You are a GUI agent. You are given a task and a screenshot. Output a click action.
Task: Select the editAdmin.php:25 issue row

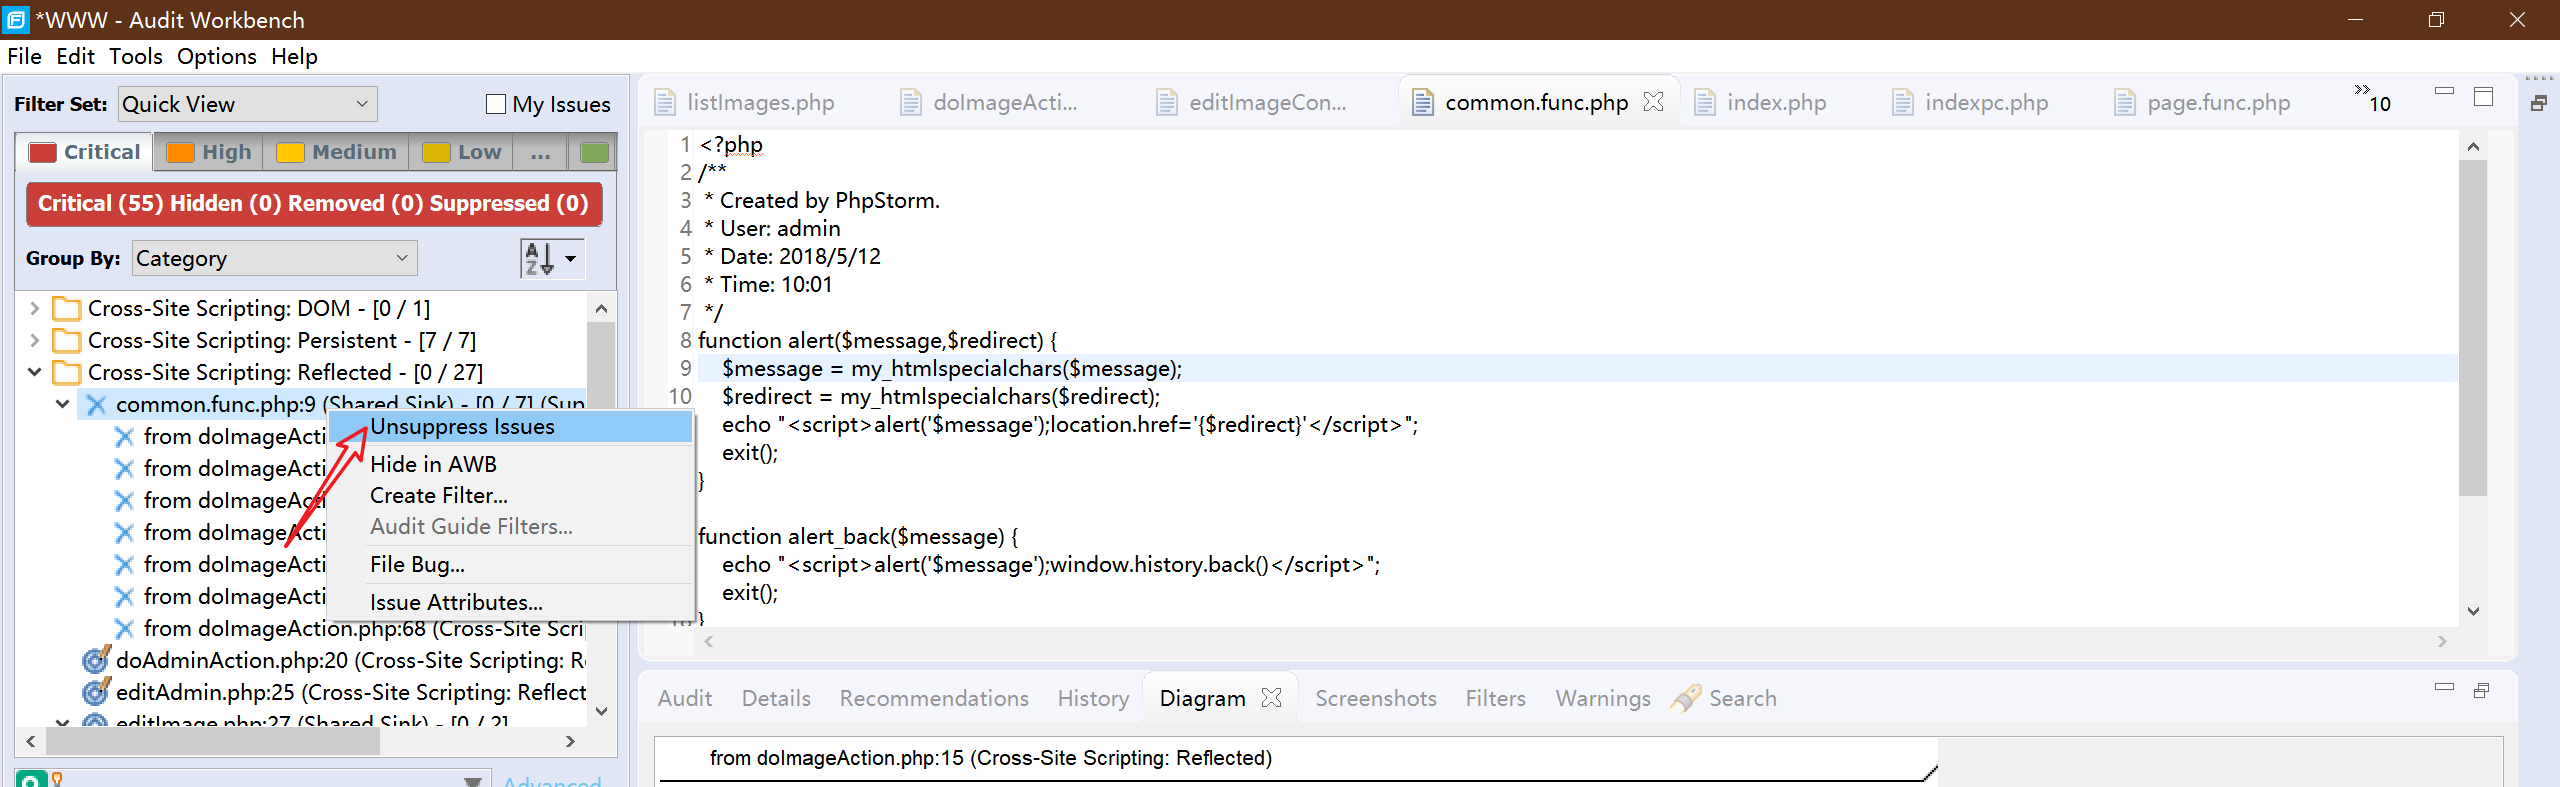tap(350, 692)
